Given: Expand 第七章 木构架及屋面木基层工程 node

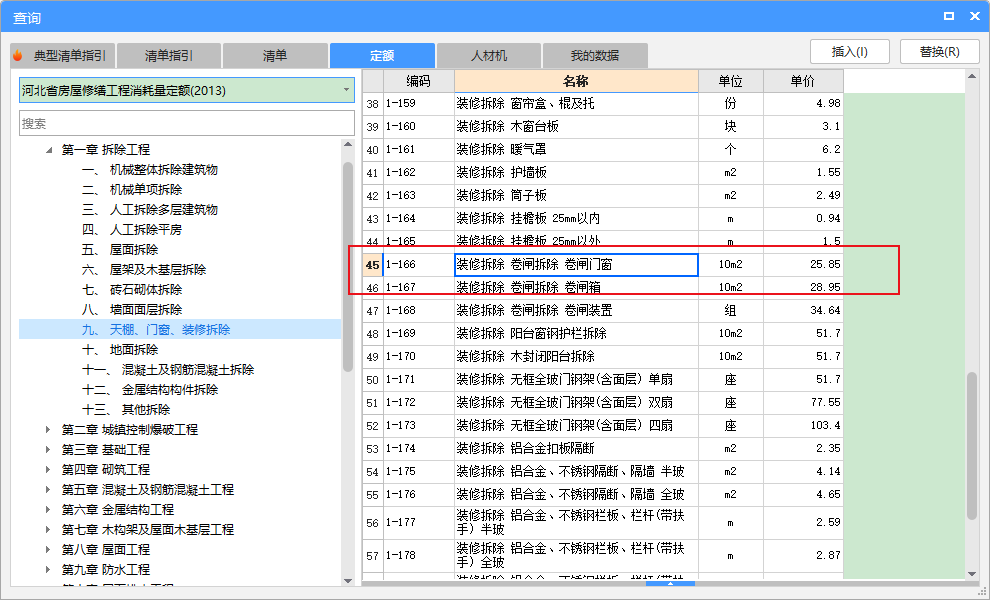Looking at the screenshot, I should [x=49, y=529].
